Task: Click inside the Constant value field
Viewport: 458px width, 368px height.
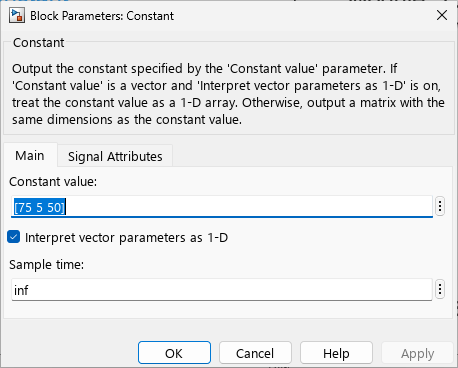Action: click(x=222, y=207)
